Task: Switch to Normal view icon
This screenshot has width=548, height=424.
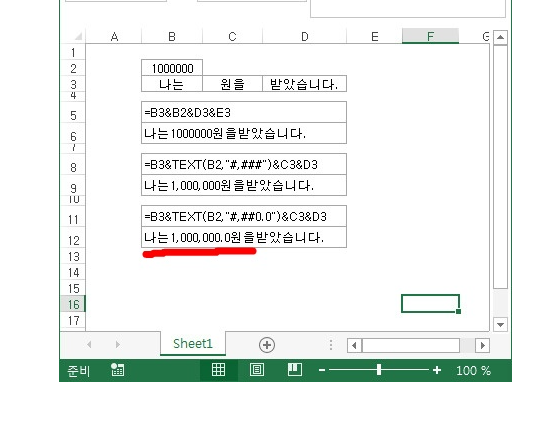Action: tap(218, 369)
